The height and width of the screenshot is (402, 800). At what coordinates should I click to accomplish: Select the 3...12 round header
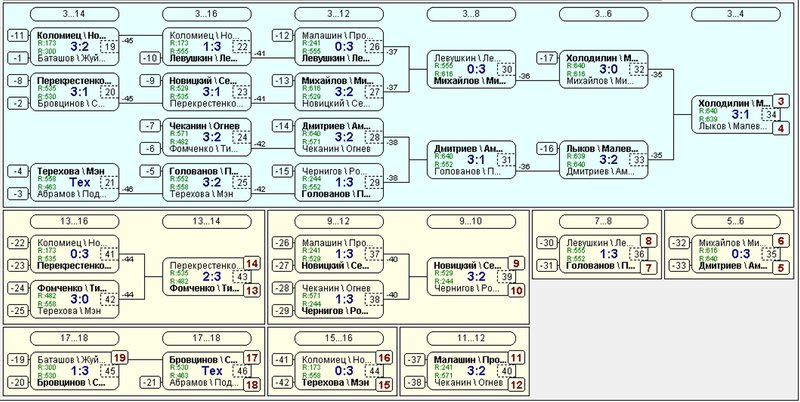339,14
